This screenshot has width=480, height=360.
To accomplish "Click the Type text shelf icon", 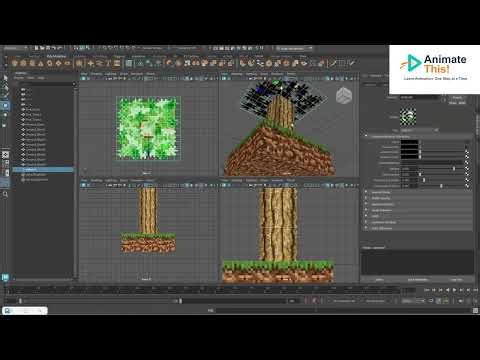I will coord(108,63).
